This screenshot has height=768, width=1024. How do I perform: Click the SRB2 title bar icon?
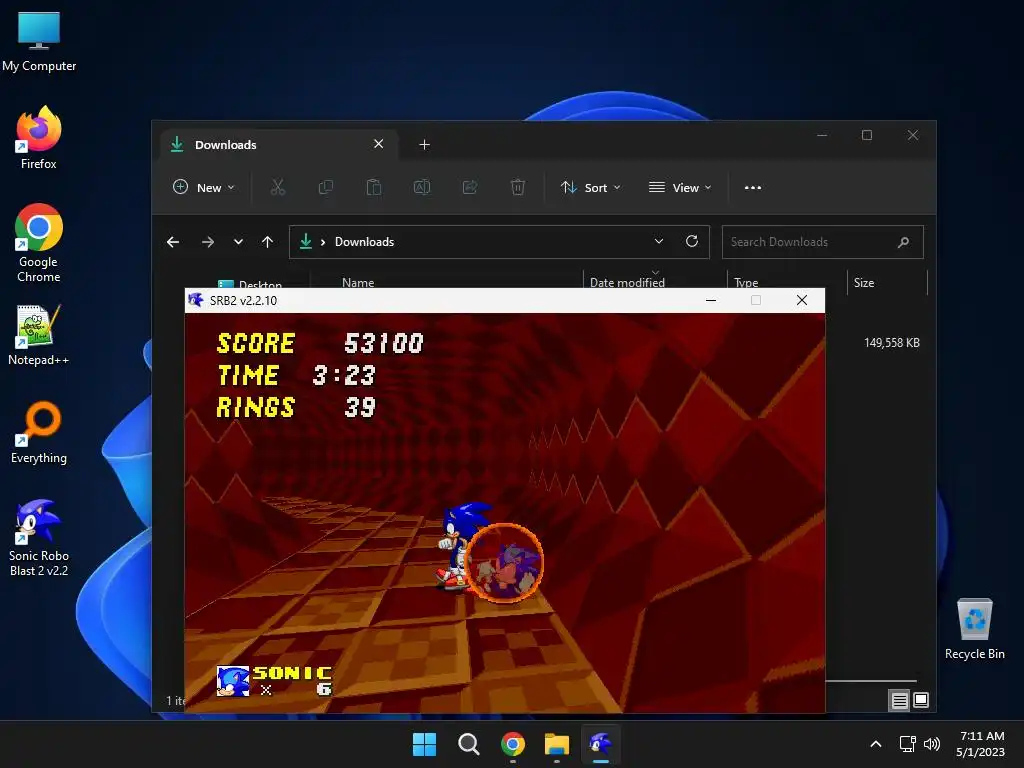[196, 300]
